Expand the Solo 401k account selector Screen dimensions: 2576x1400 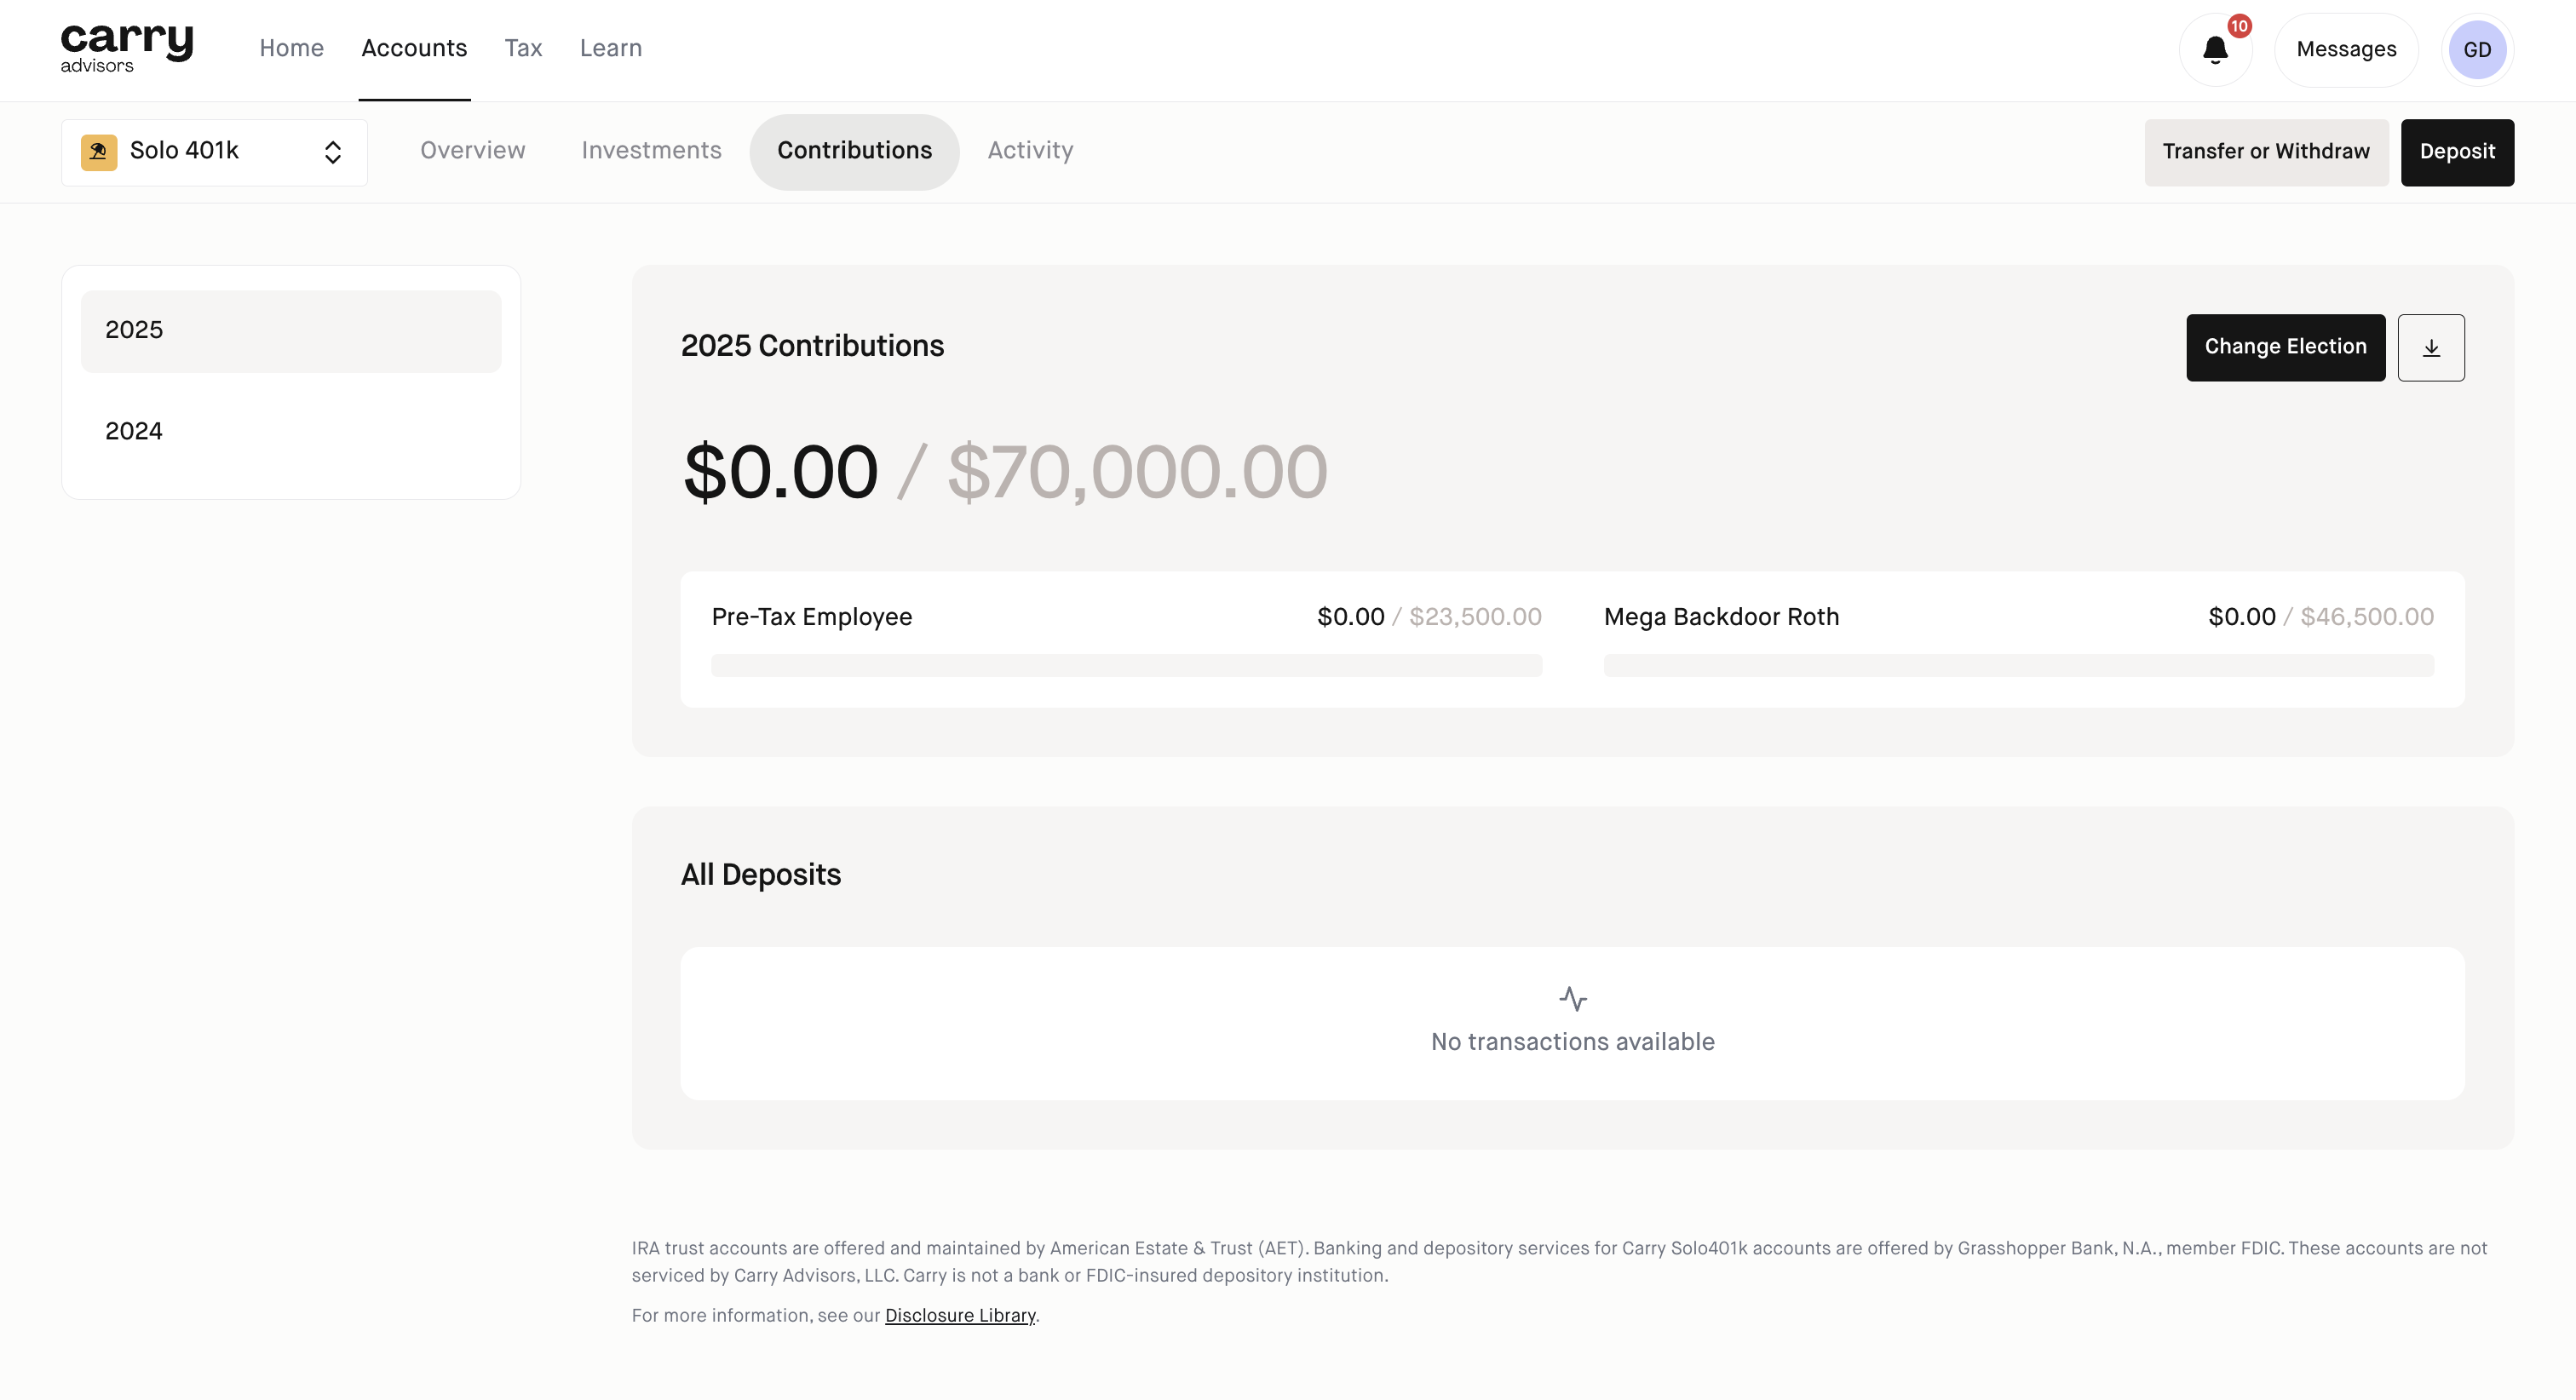(x=214, y=152)
